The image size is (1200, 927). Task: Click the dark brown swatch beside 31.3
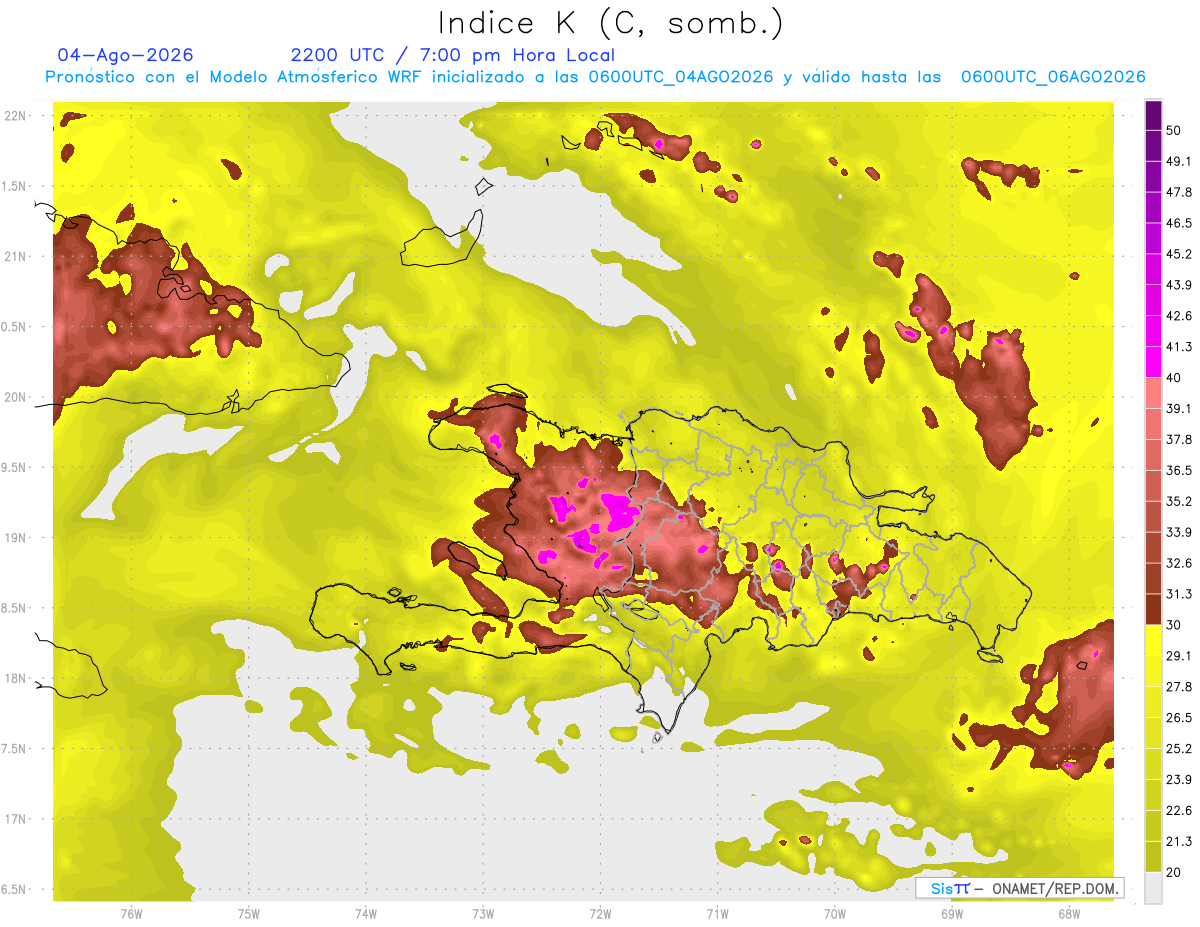coord(1153,609)
